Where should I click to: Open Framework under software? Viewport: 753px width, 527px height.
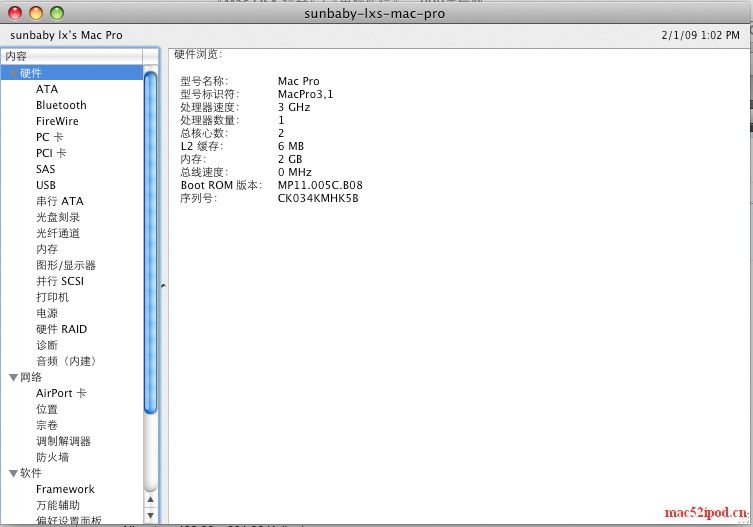pos(65,489)
